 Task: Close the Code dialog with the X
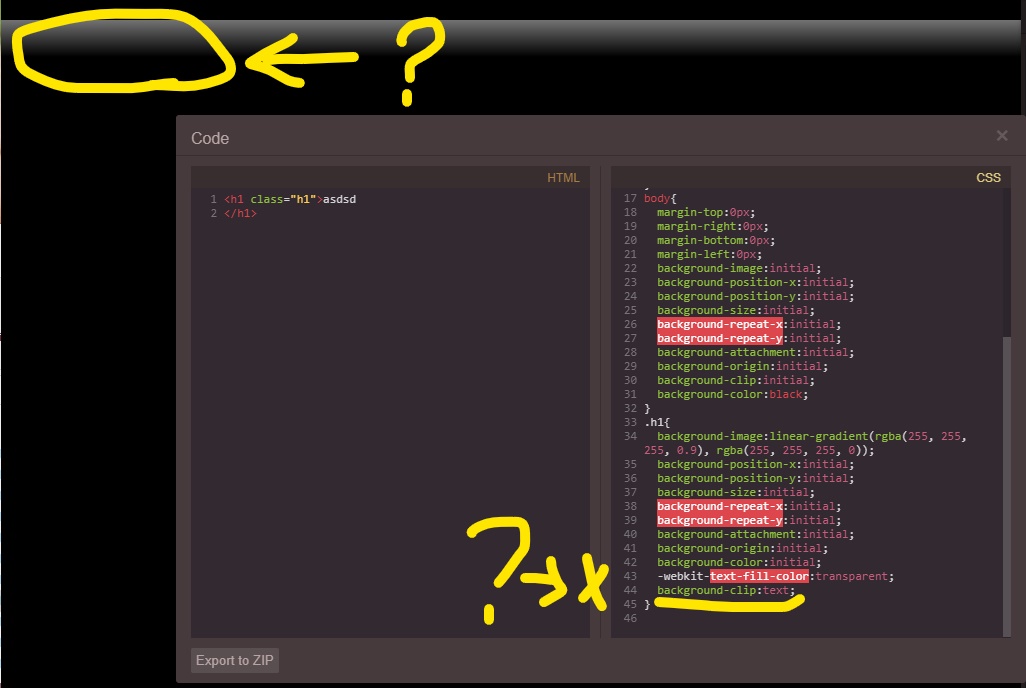1002,136
